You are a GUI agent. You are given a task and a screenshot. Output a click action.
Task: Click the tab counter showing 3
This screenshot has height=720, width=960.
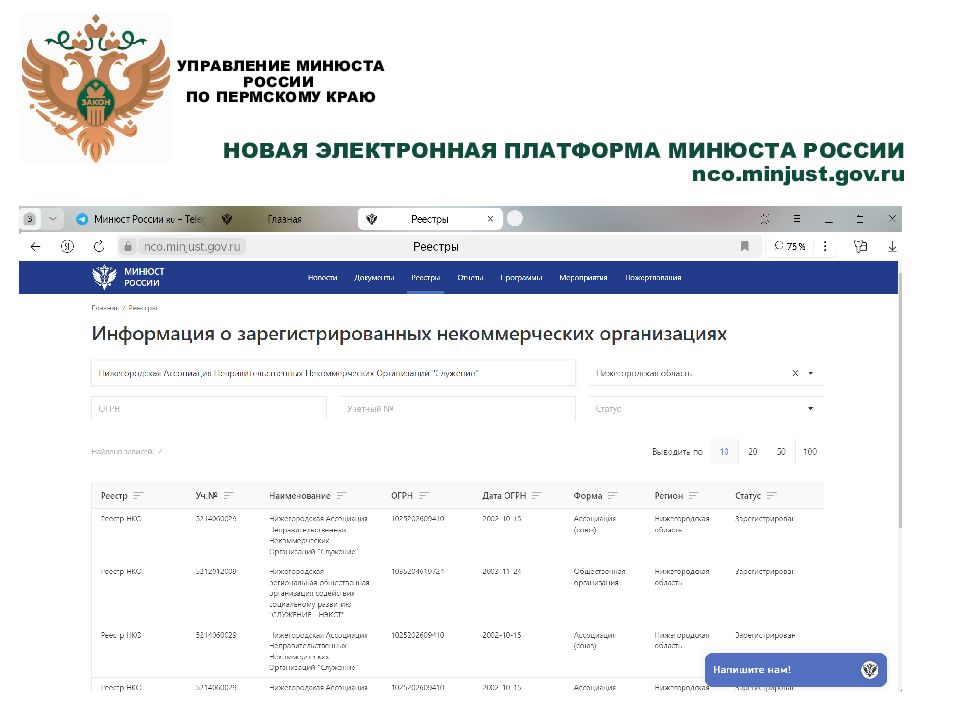point(30,219)
